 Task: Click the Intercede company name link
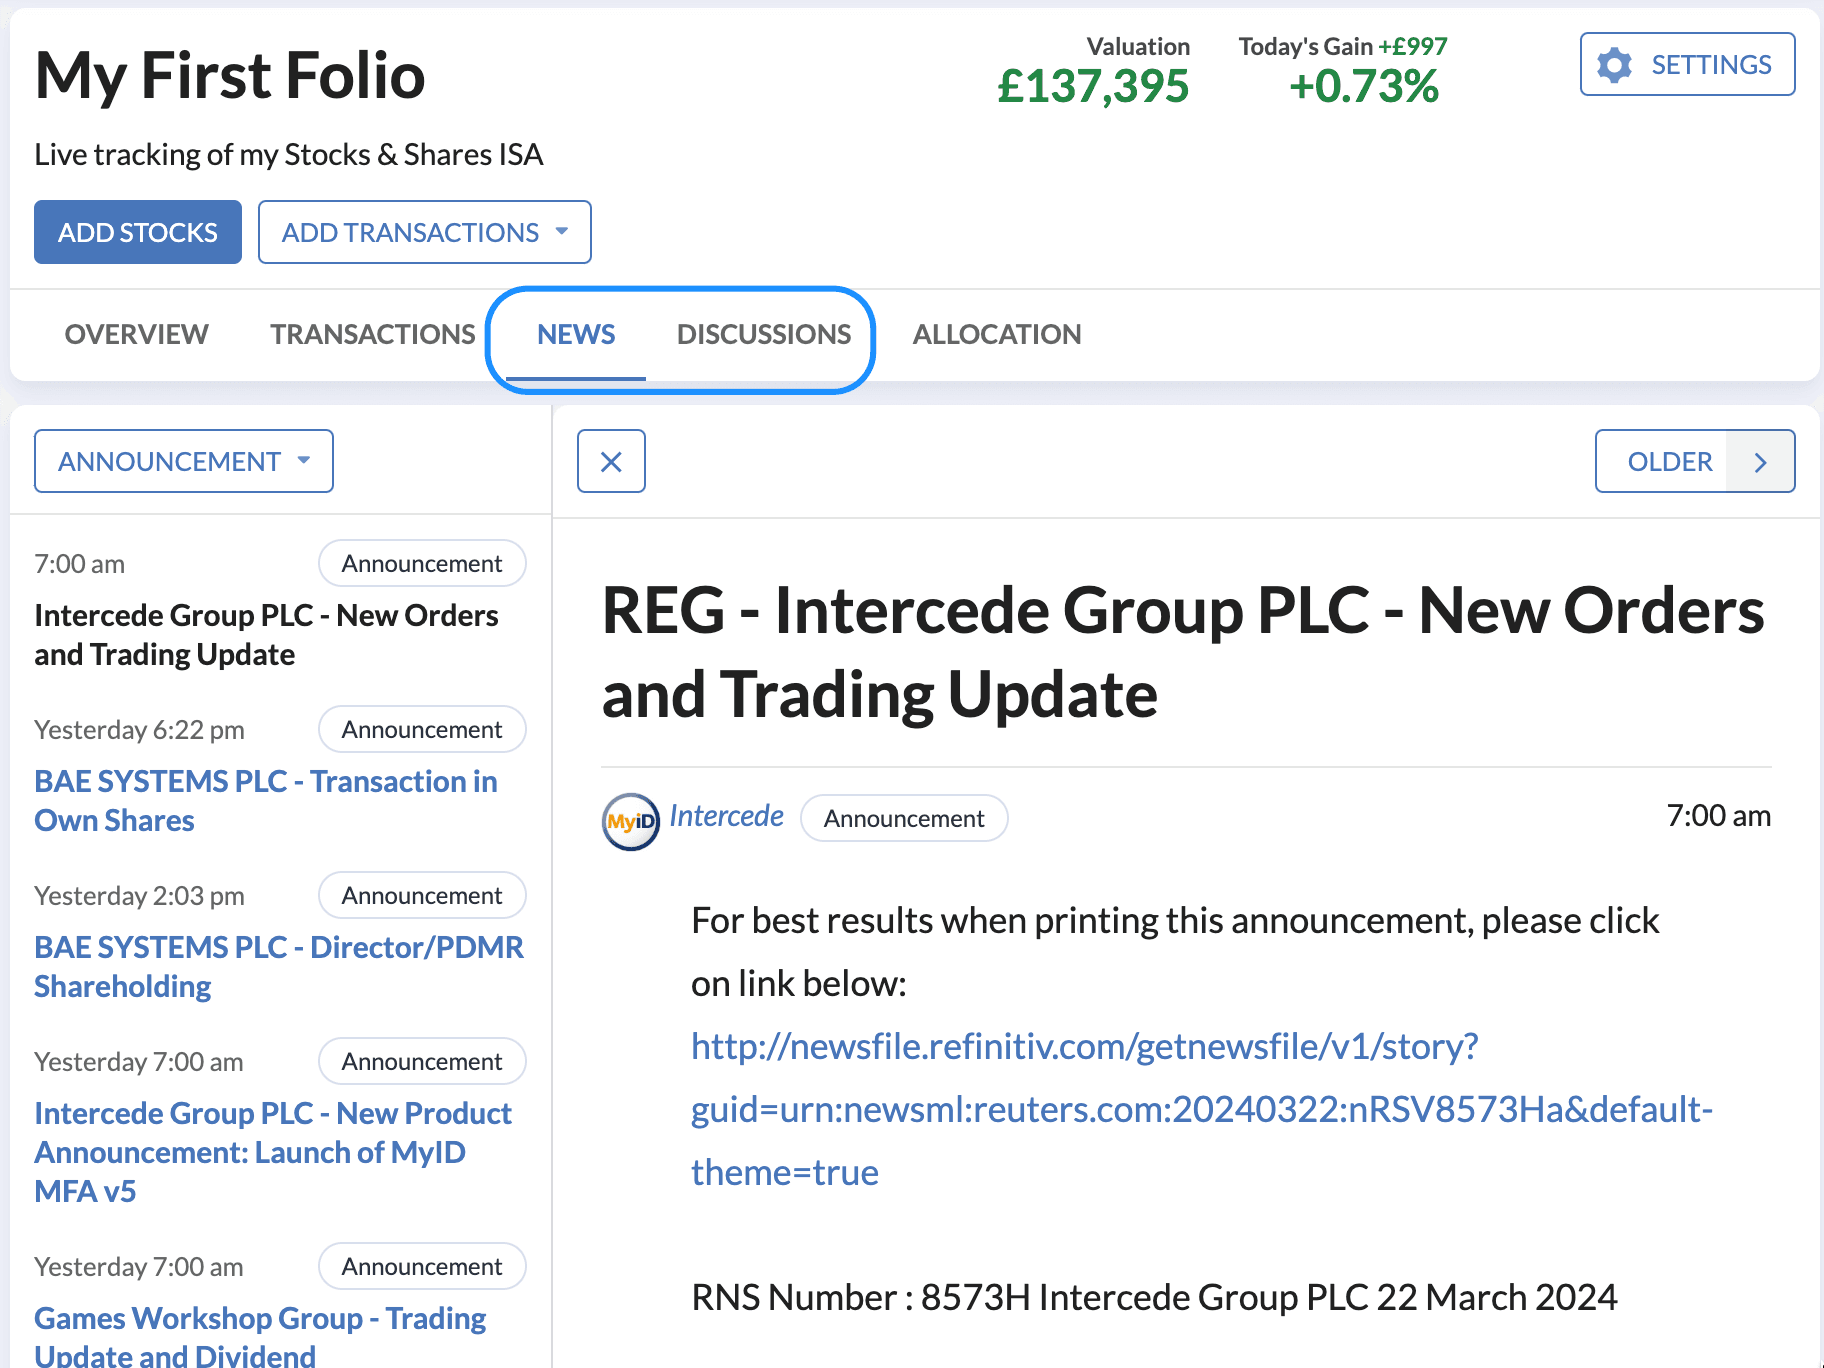[726, 816]
